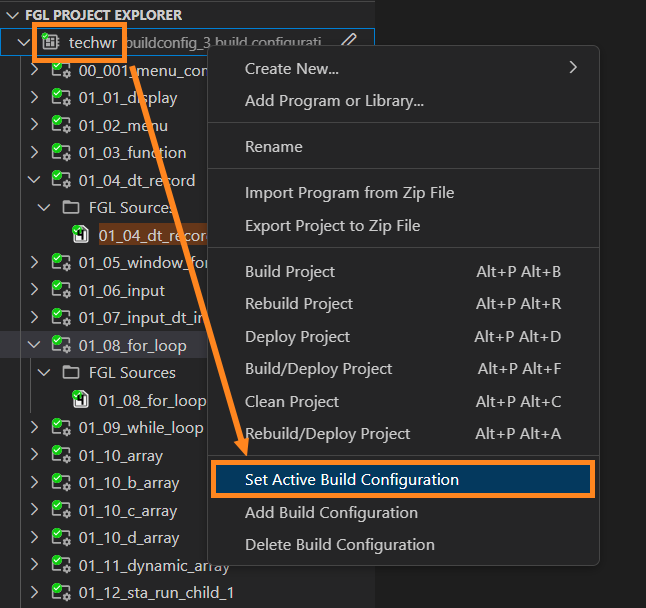Collapse the FGL Project Explorer panel
This screenshot has width=646, height=608.
click(x=13, y=15)
